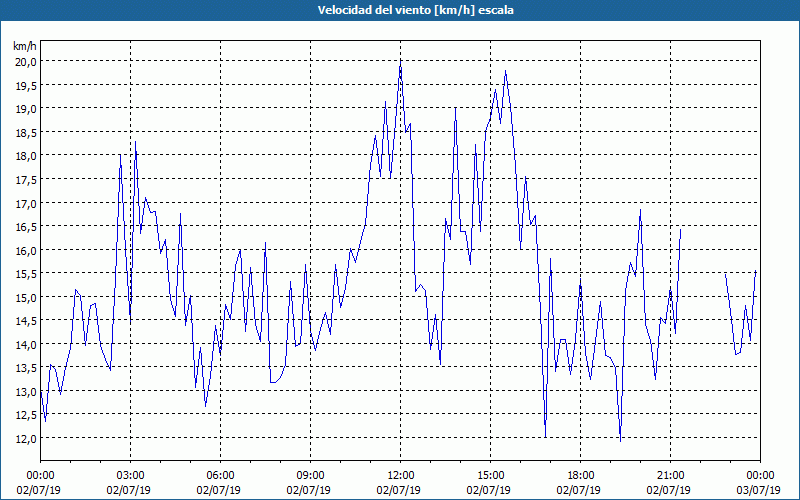
Task: Click the 20,0 km/h peak at 12:00
Action: click(401, 62)
